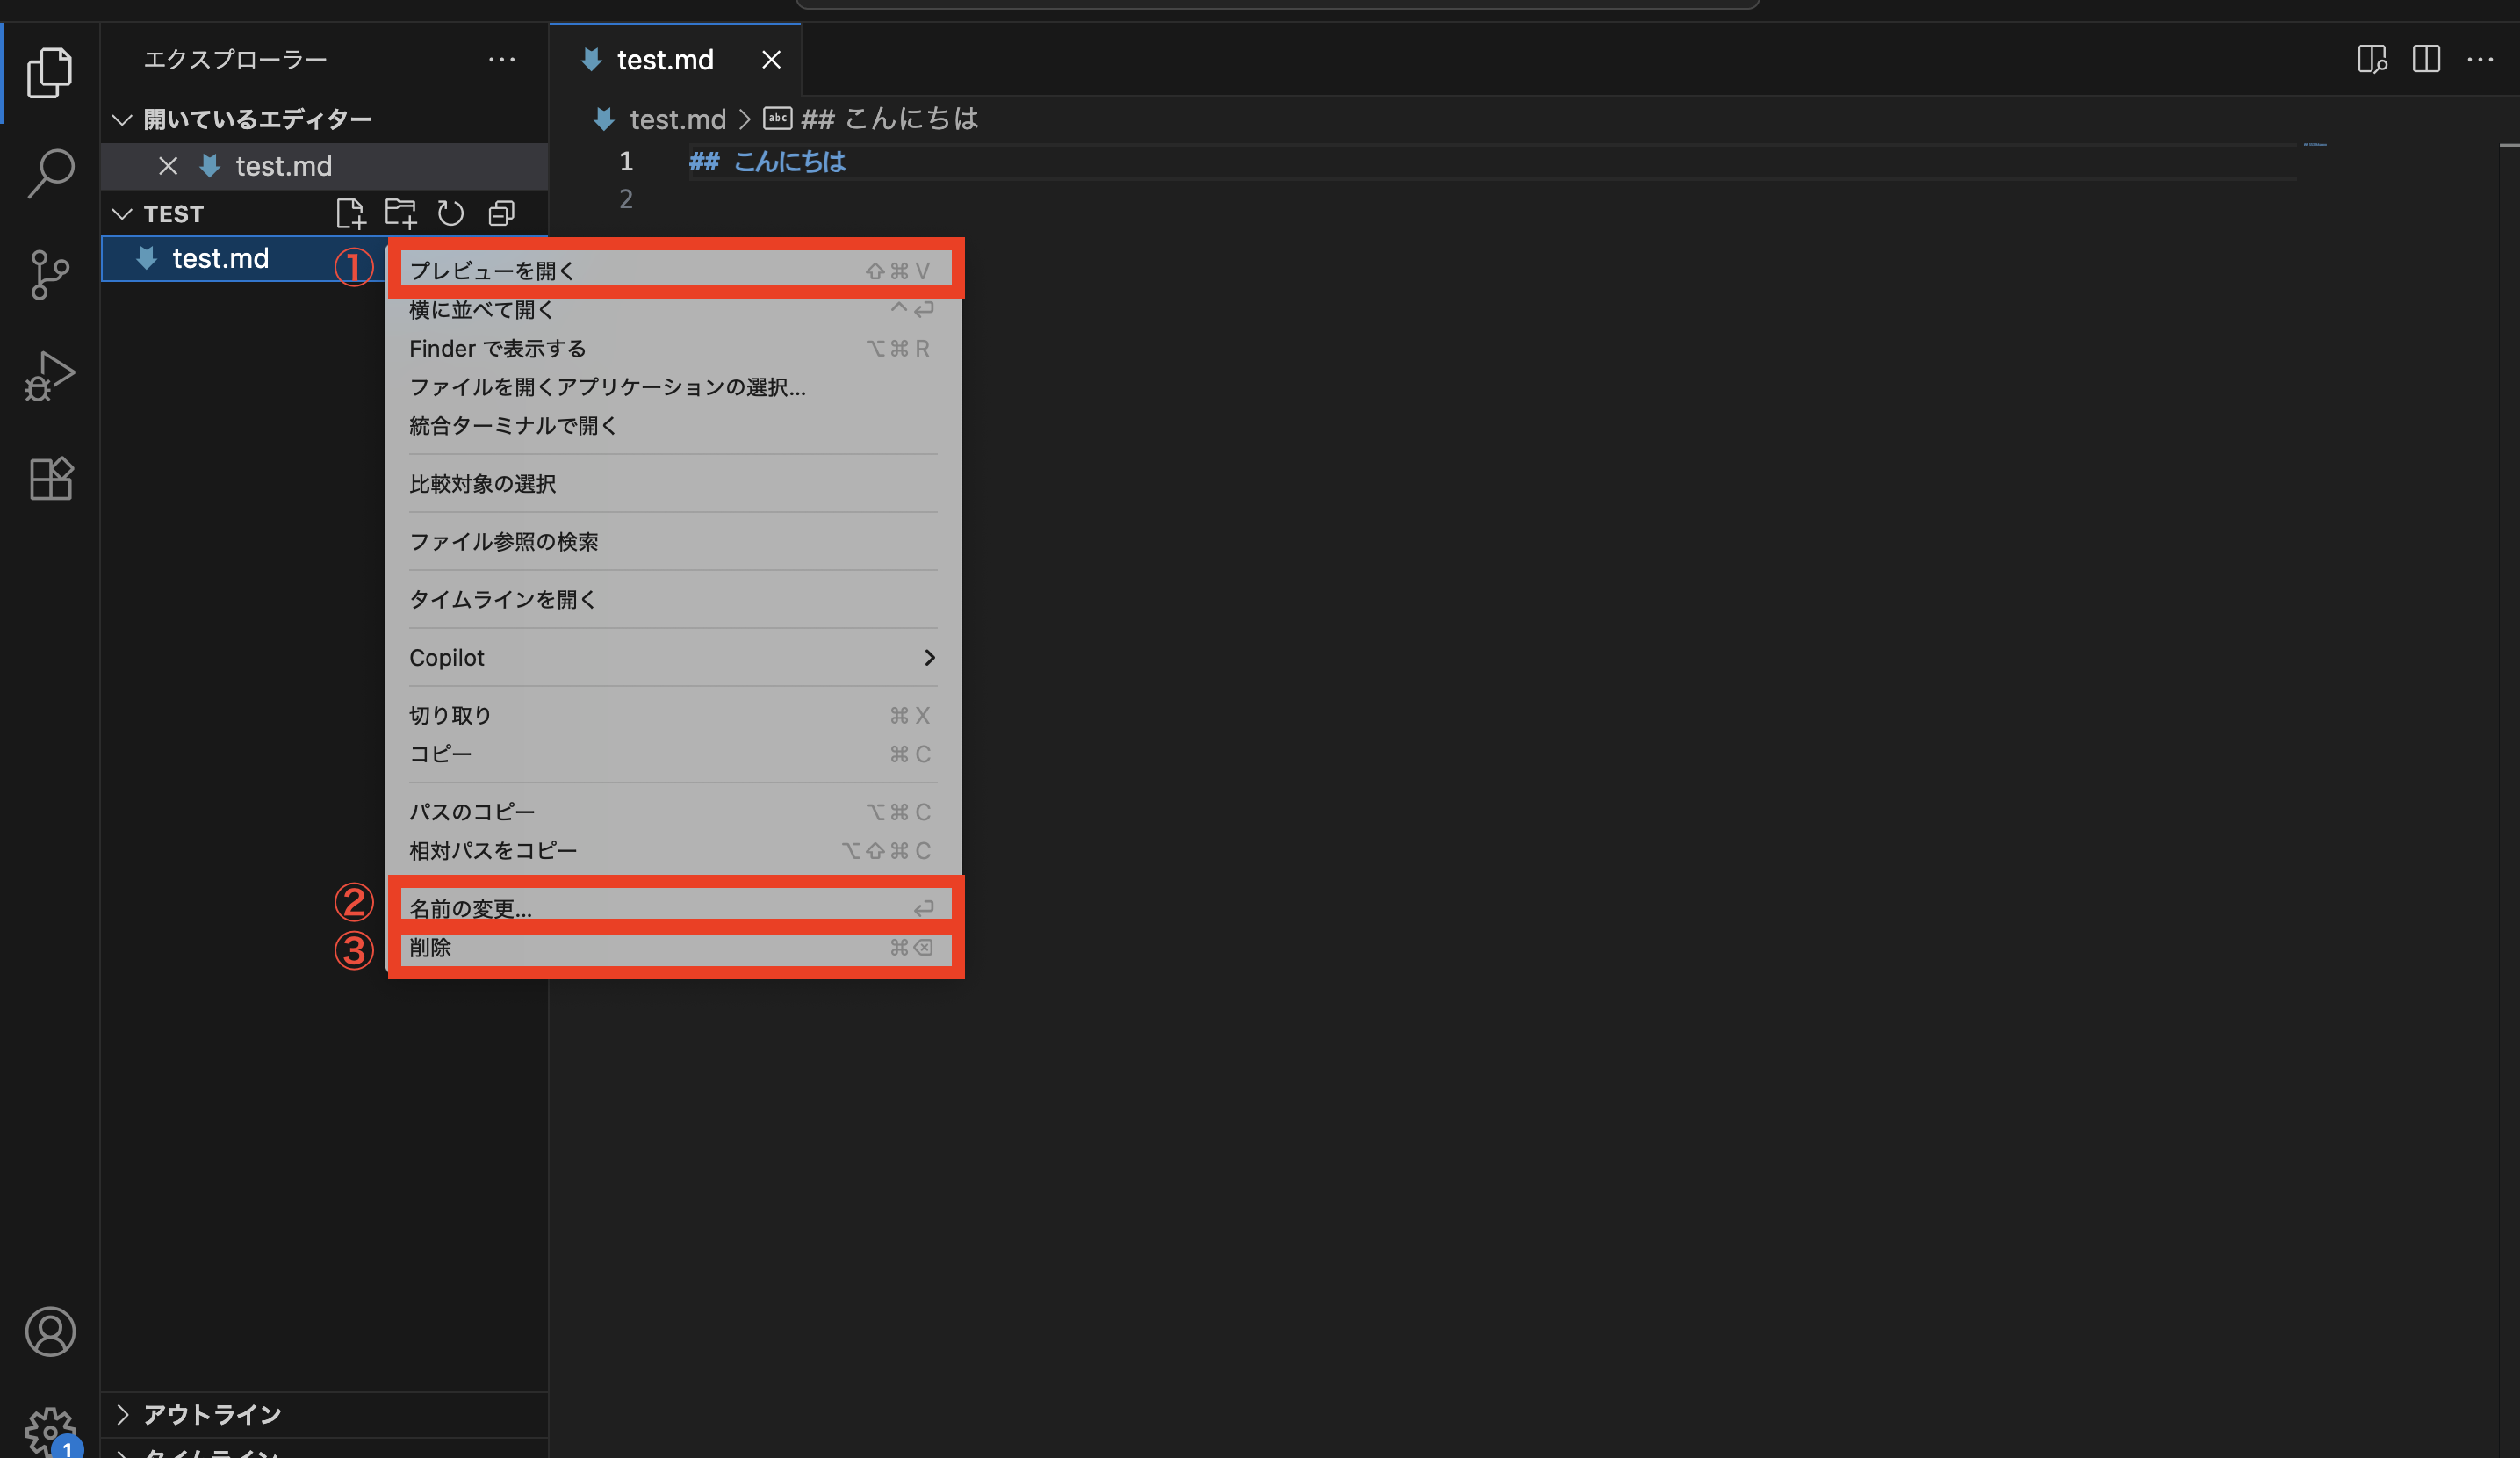Open the Accounts menu icon
2520x1458 pixels.
(50, 1331)
